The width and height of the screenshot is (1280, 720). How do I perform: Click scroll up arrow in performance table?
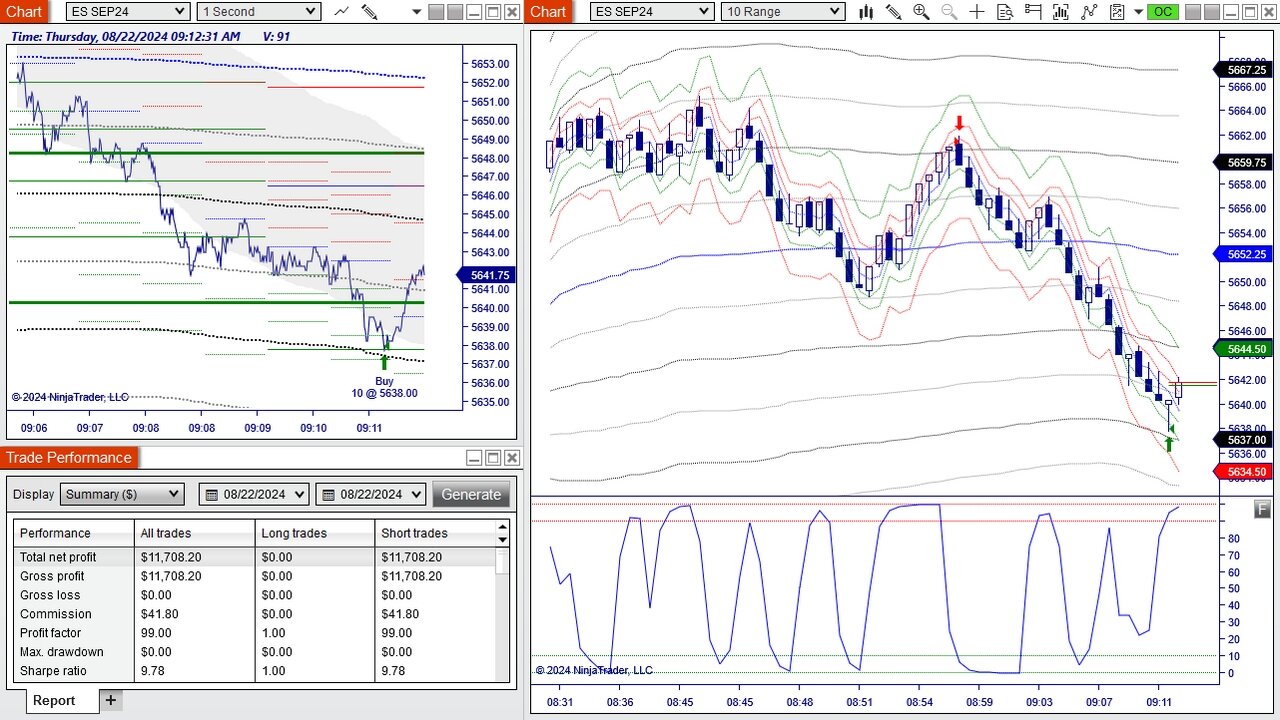click(502, 527)
